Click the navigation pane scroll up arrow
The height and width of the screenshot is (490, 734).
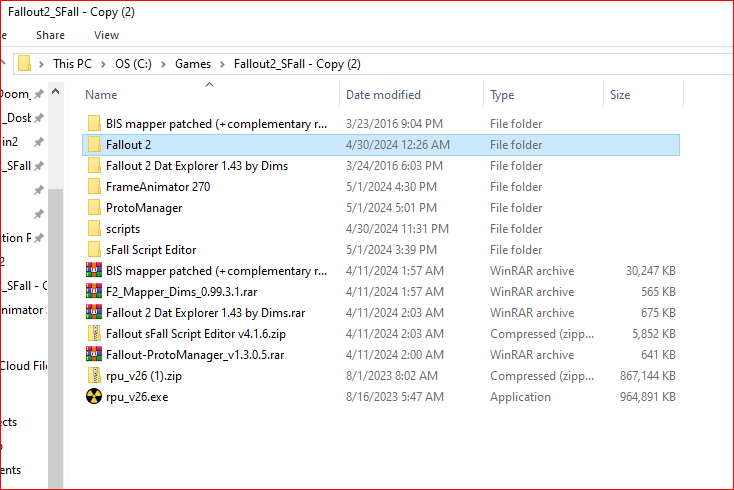[x=55, y=92]
